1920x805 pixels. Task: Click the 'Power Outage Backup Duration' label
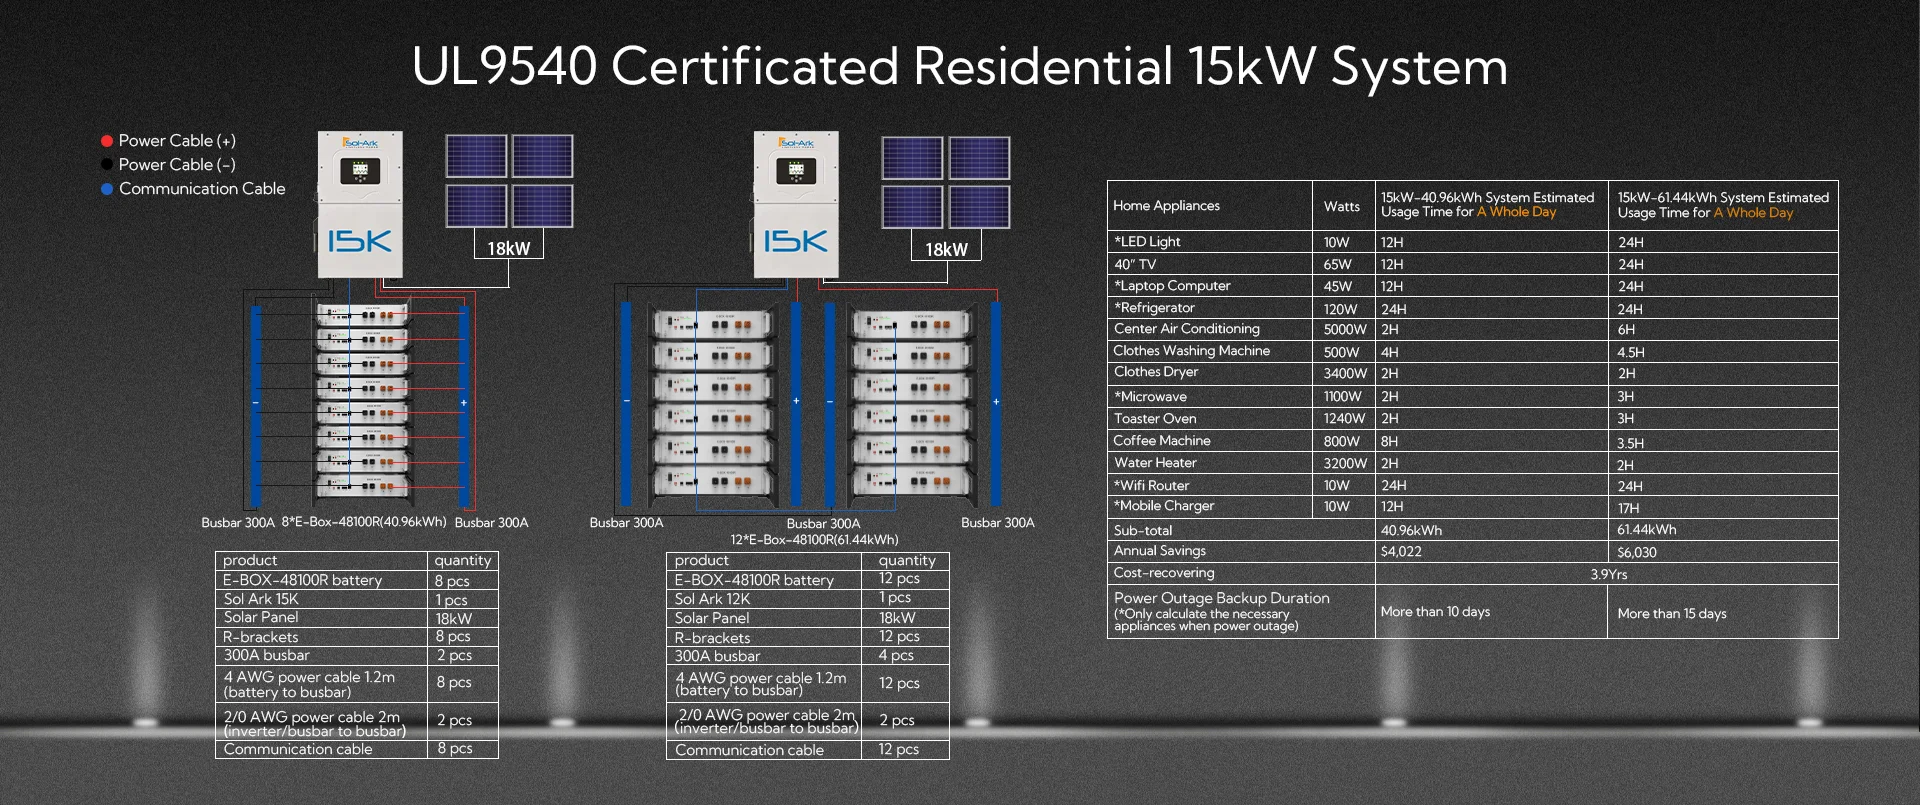pyautogui.click(x=1222, y=598)
